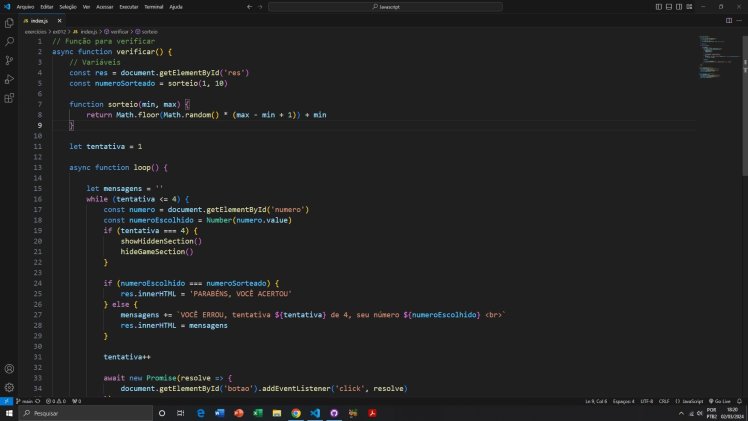Toggle the bottom panel layout icon
The height and width of the screenshot is (421, 748).
[669, 7]
